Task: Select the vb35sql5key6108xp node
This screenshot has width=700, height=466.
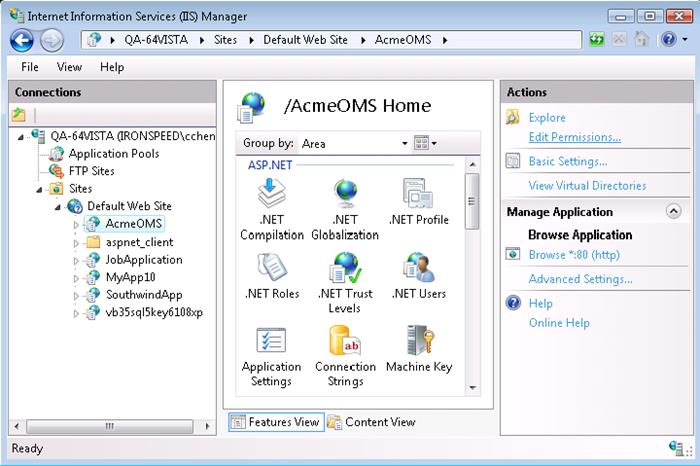Action: (154, 312)
